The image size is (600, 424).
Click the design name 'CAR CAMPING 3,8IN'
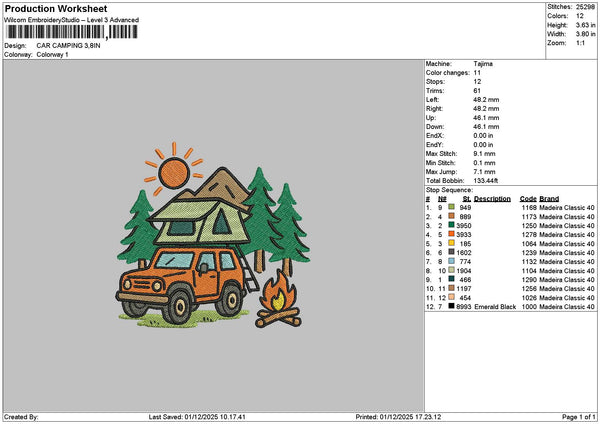[68, 46]
